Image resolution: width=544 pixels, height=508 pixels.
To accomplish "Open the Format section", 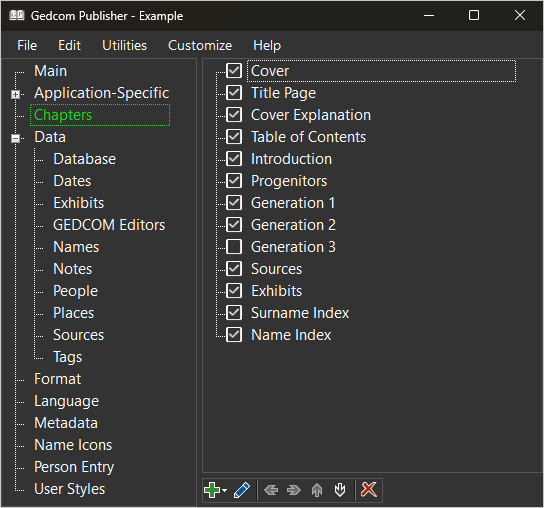I will click(x=58, y=379).
